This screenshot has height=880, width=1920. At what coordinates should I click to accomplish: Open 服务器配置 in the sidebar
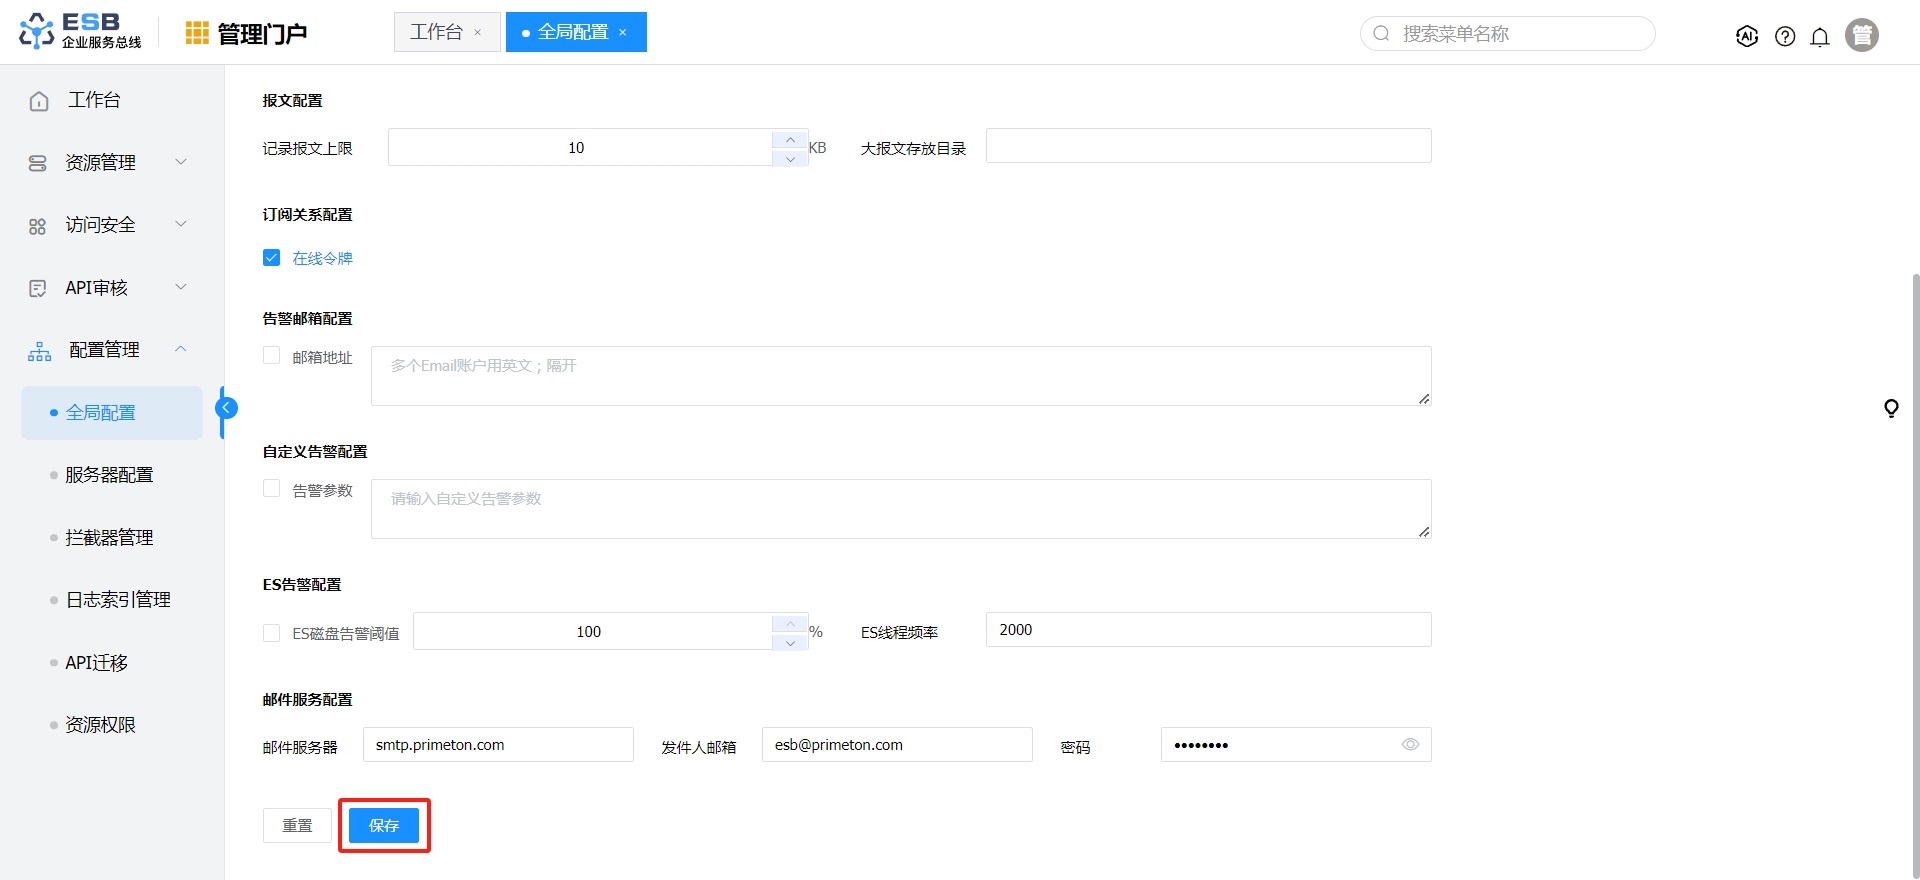pos(109,475)
